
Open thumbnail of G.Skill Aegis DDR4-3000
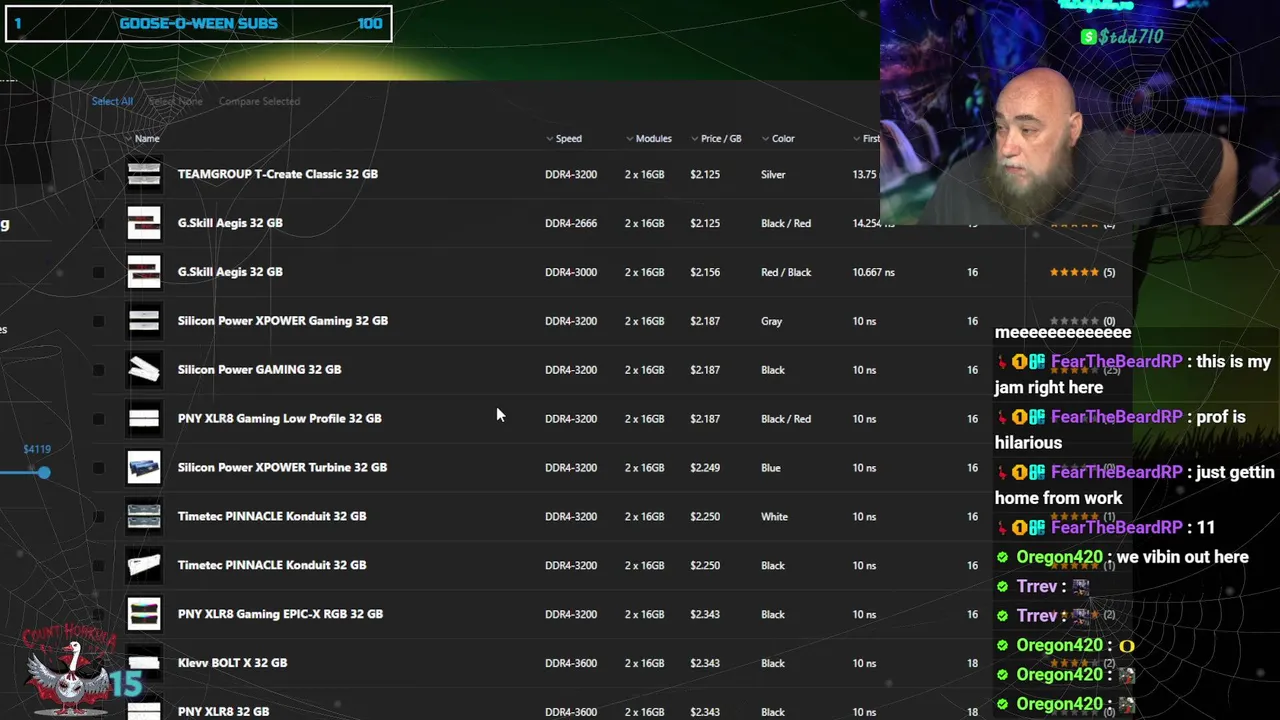[144, 272]
